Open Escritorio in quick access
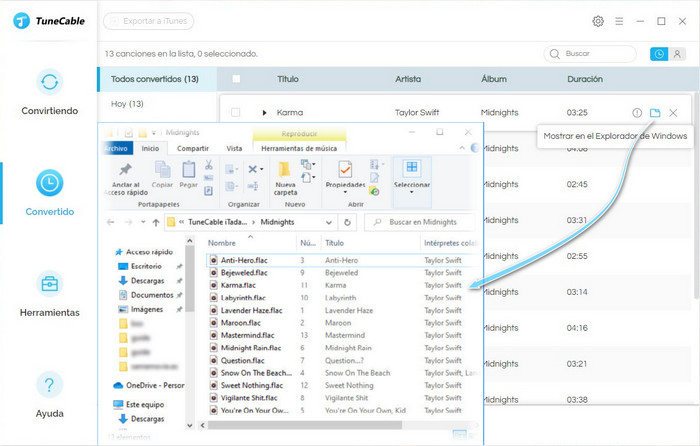The height and width of the screenshot is (446, 700). (146, 267)
